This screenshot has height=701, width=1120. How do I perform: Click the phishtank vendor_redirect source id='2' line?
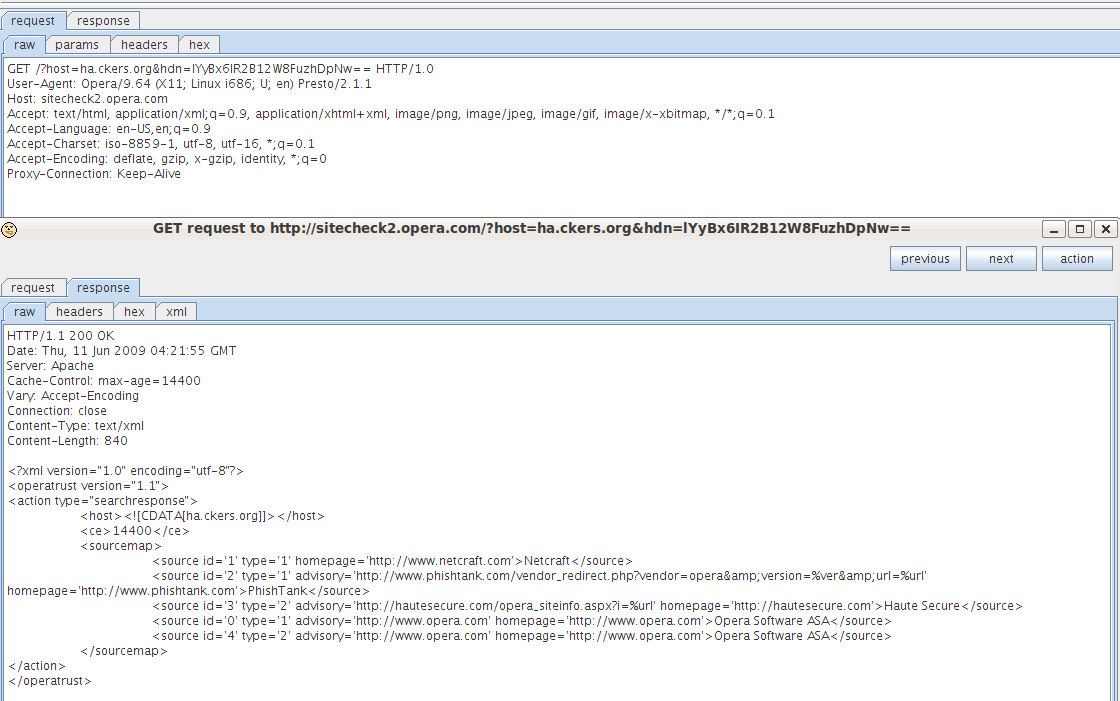coord(539,575)
